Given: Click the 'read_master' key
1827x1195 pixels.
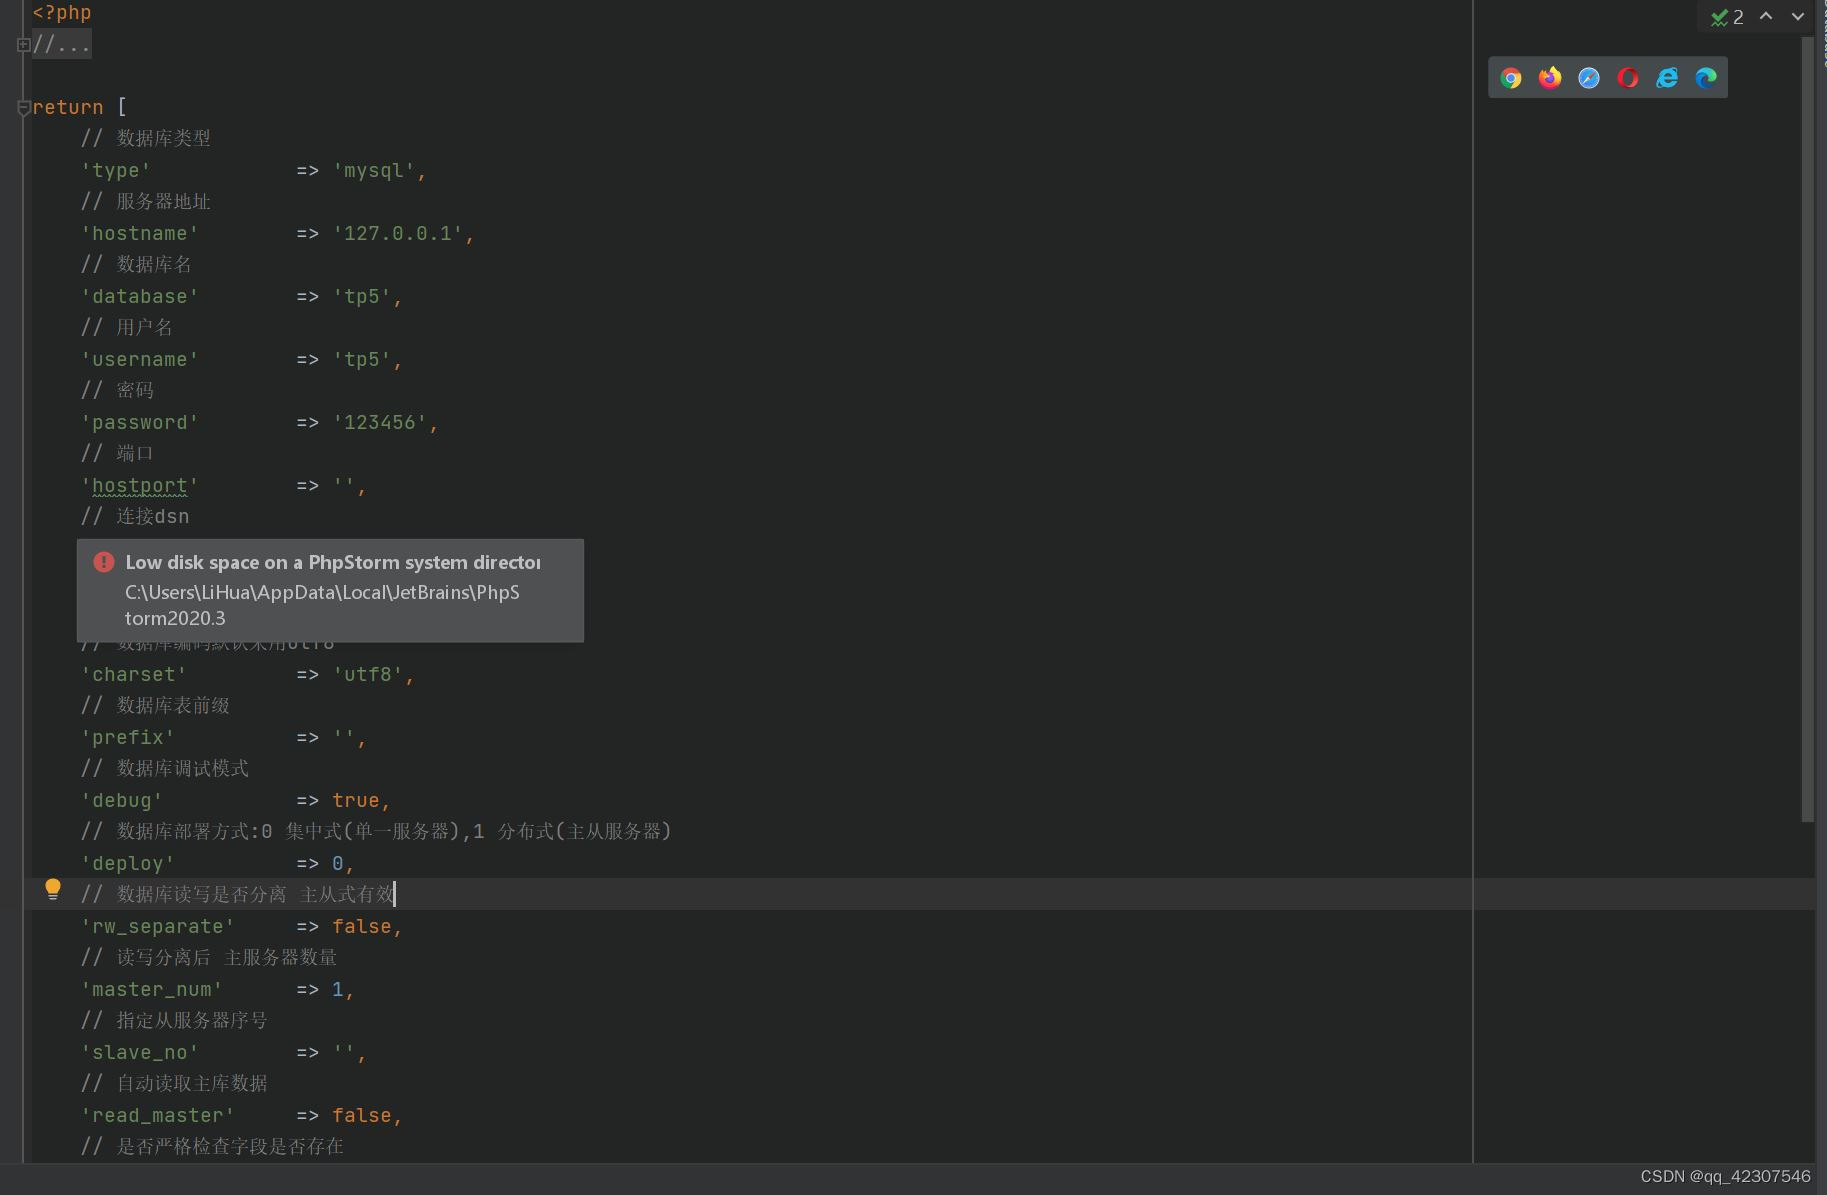Looking at the screenshot, I should point(157,1116).
